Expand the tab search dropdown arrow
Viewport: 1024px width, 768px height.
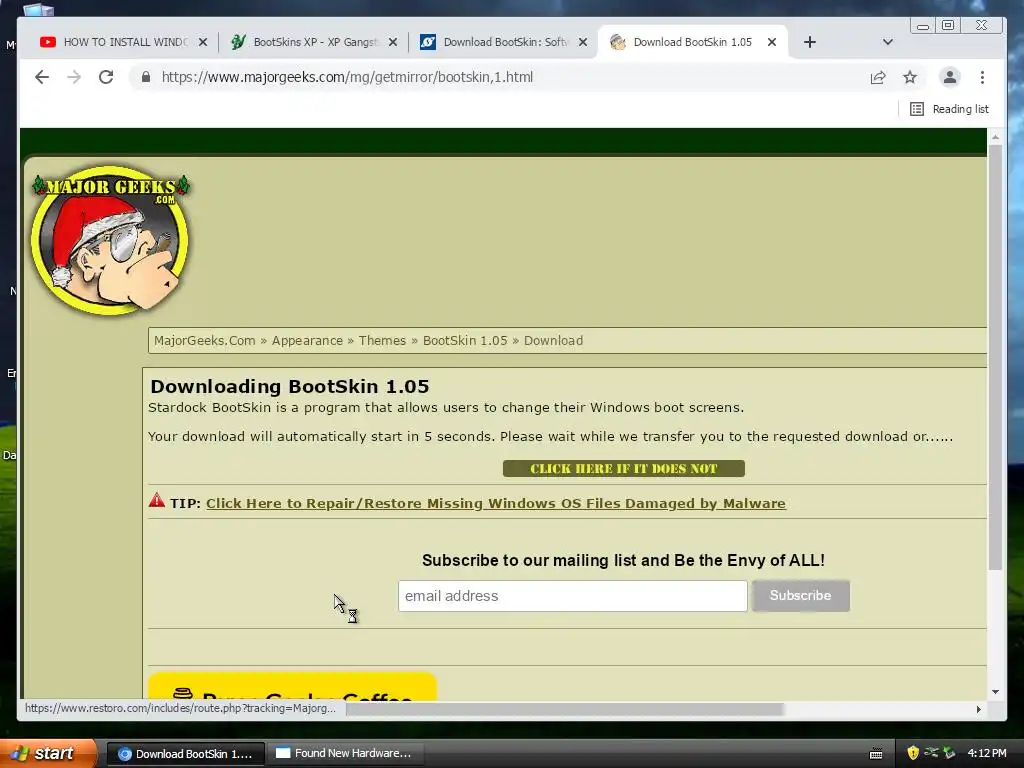coord(888,42)
